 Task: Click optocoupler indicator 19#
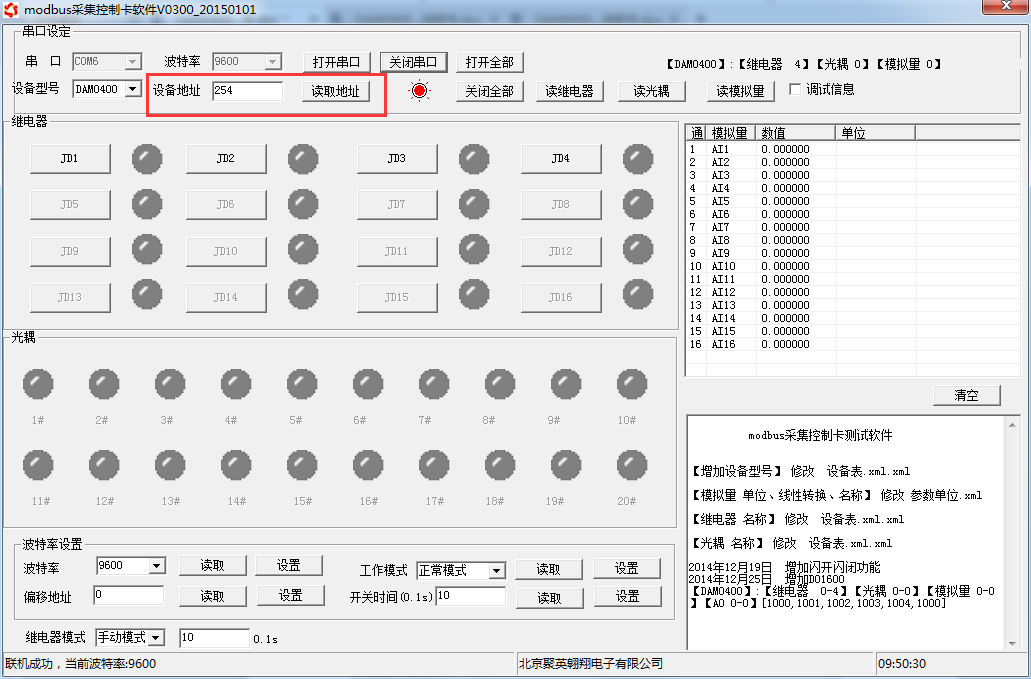click(565, 465)
